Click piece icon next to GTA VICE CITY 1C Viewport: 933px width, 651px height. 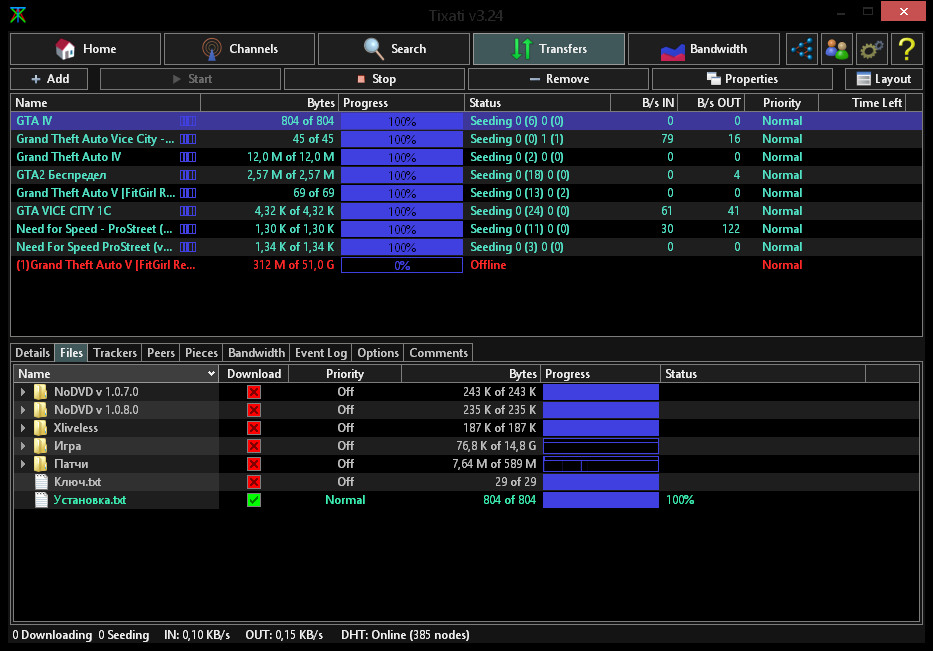coord(188,211)
